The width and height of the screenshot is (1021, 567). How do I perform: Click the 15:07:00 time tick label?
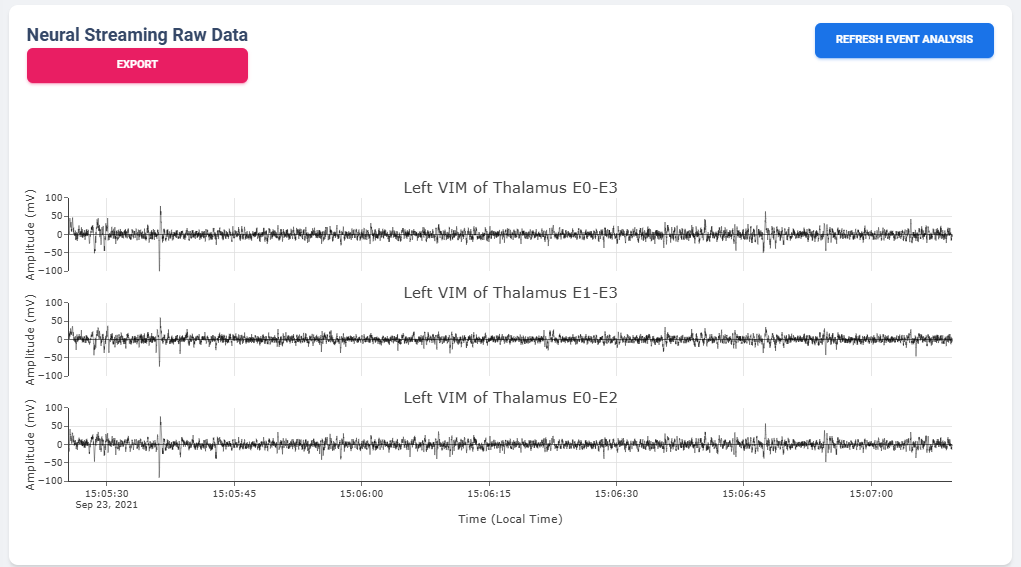871,493
